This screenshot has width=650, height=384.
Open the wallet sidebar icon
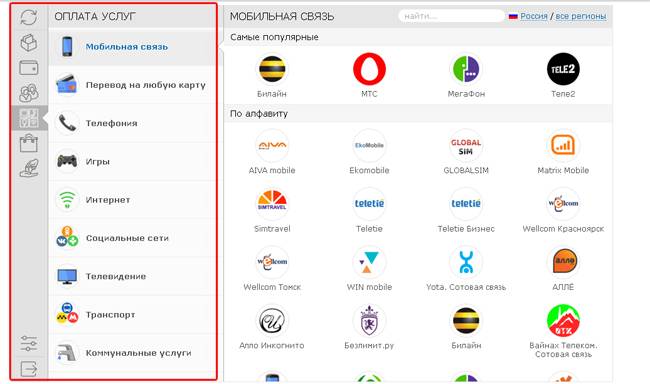tap(29, 68)
